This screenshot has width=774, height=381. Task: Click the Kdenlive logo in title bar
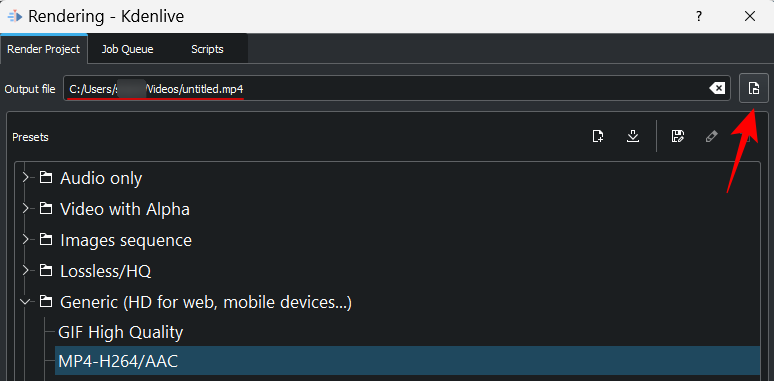(x=15, y=16)
